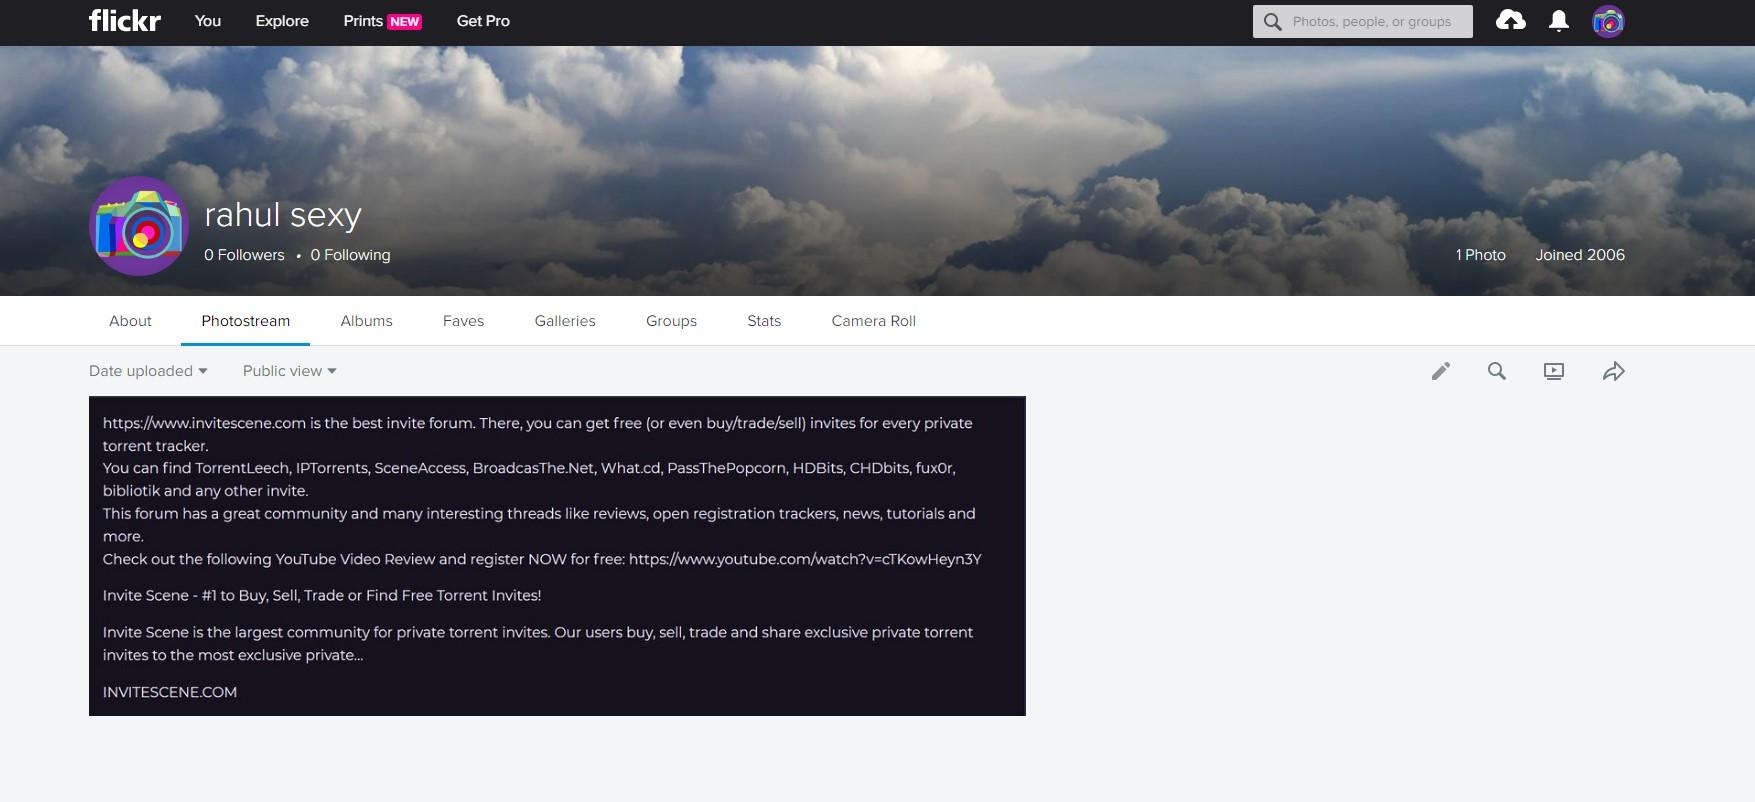
Task: Open the Explore menu
Action: (x=282, y=21)
